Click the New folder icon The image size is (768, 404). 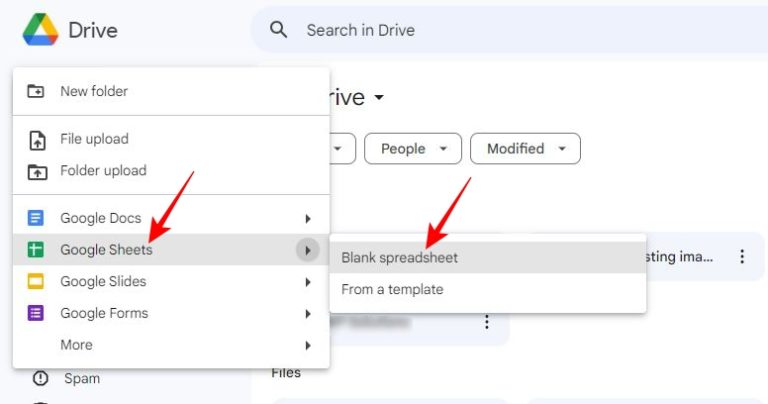[35, 91]
